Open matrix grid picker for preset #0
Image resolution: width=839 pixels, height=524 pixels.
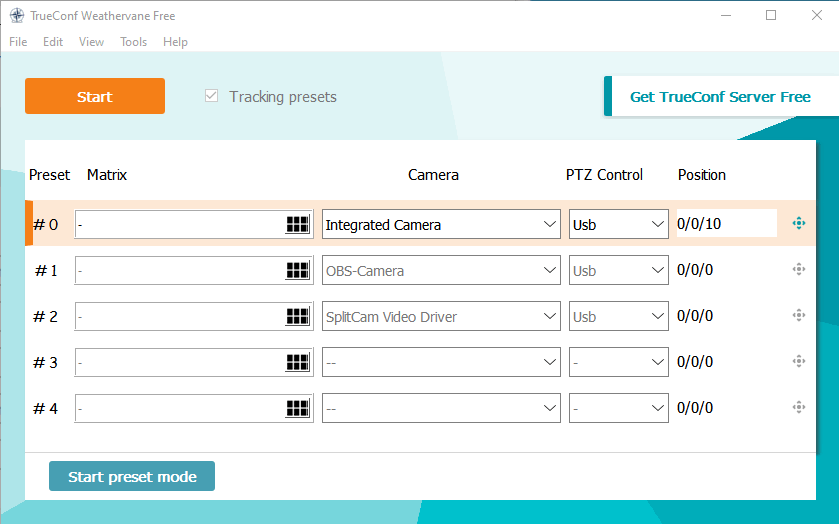[x=298, y=224]
